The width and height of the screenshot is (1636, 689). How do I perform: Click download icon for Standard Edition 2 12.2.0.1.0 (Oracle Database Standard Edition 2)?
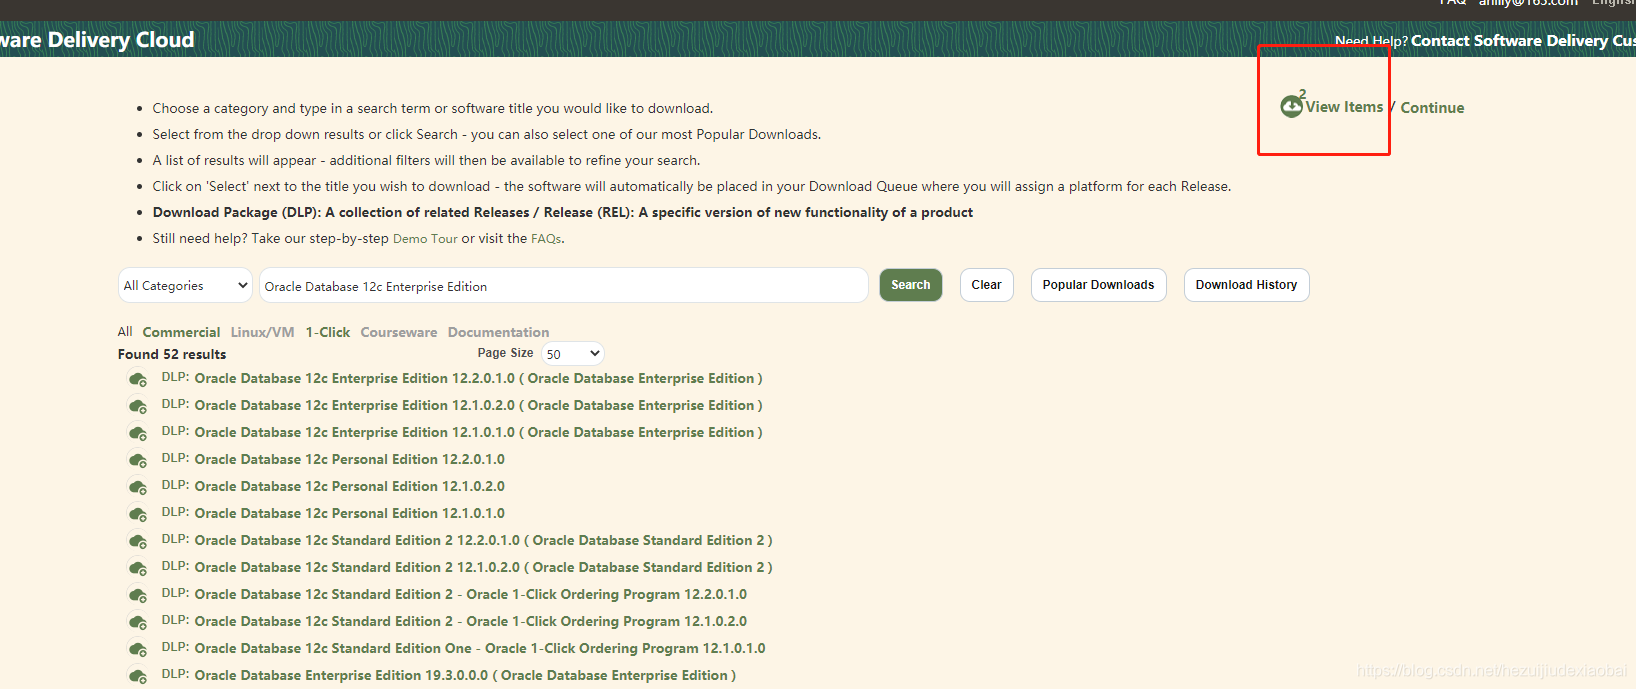tap(138, 541)
